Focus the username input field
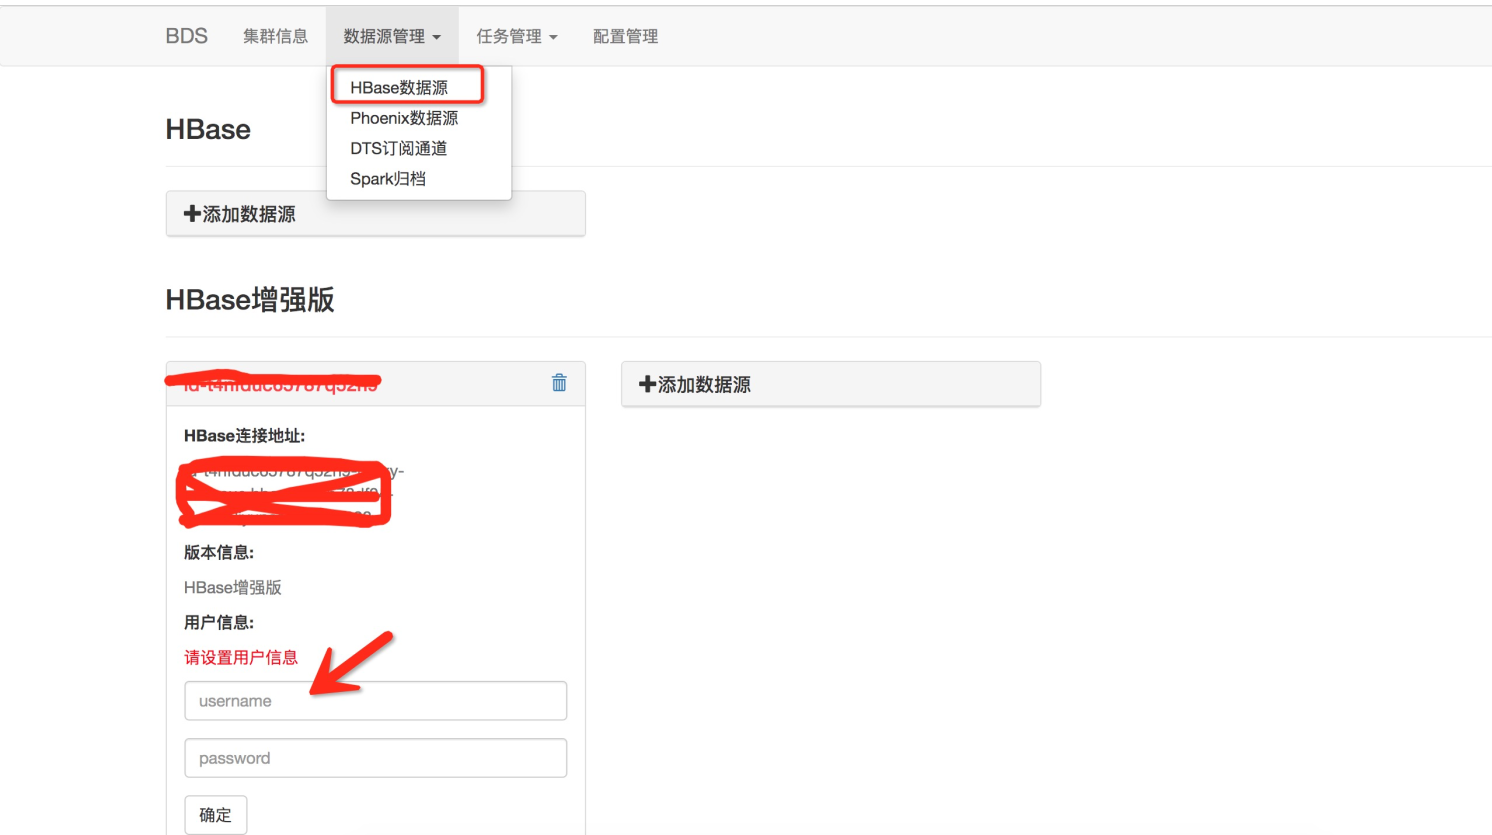 [375, 701]
